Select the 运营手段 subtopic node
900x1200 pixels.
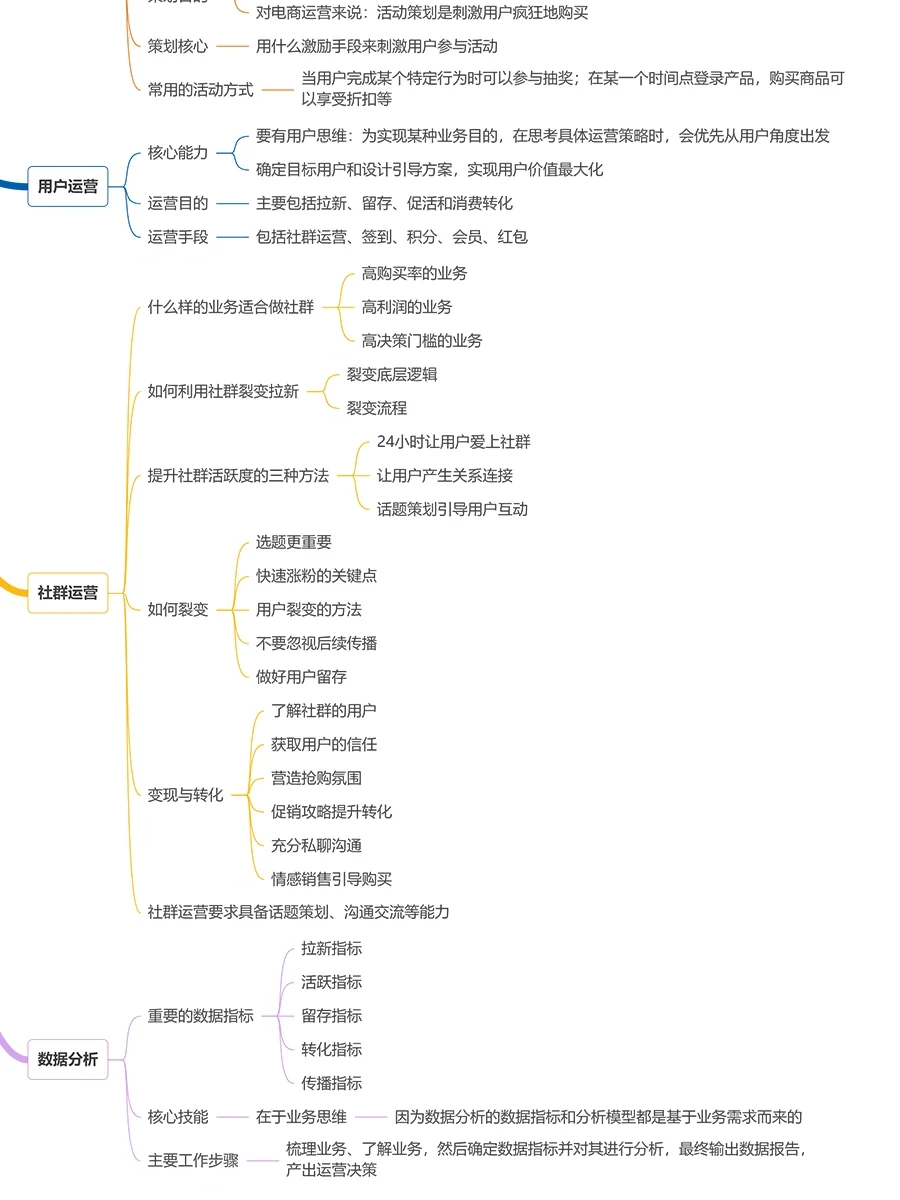tap(178, 237)
